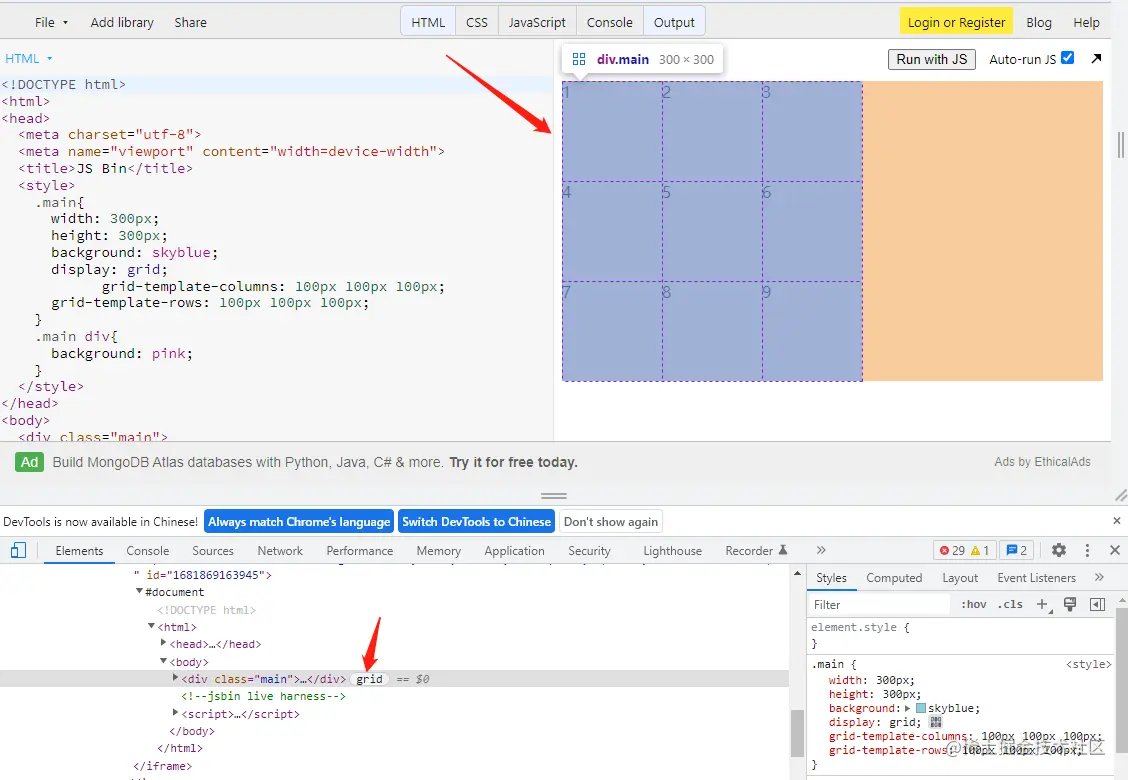Dismiss the DevTools language notification bar
Image resolution: width=1128 pixels, height=780 pixels.
1116,520
